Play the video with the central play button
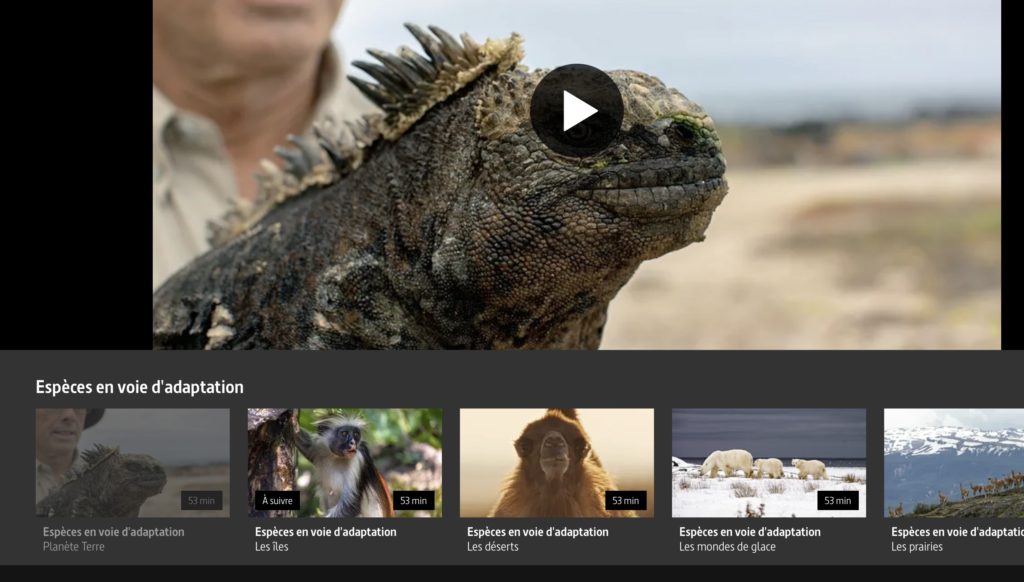This screenshot has width=1024, height=582. coord(577,110)
